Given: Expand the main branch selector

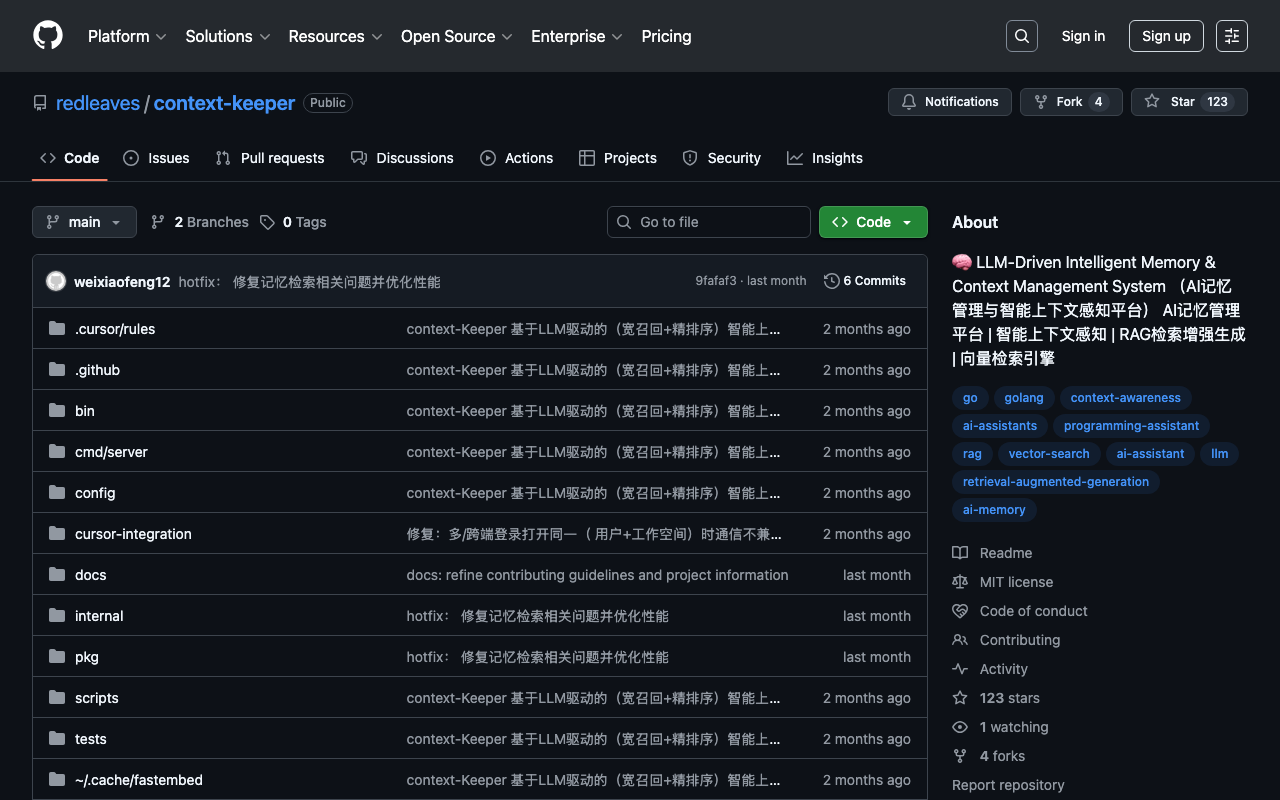Looking at the screenshot, I should click(84, 222).
